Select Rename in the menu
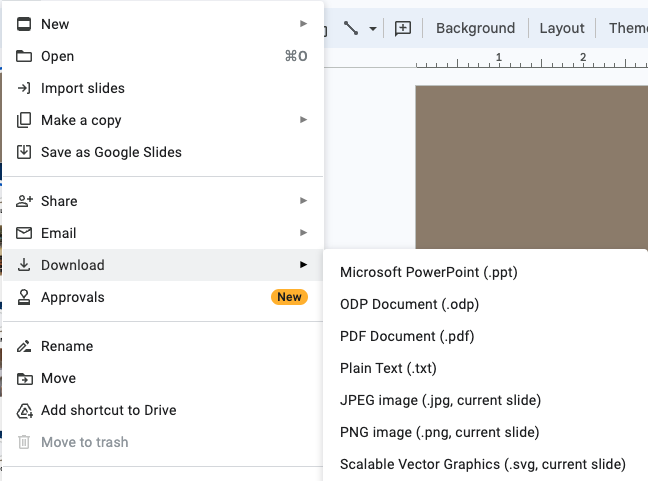Screen dimensions: 648x481 163,346
